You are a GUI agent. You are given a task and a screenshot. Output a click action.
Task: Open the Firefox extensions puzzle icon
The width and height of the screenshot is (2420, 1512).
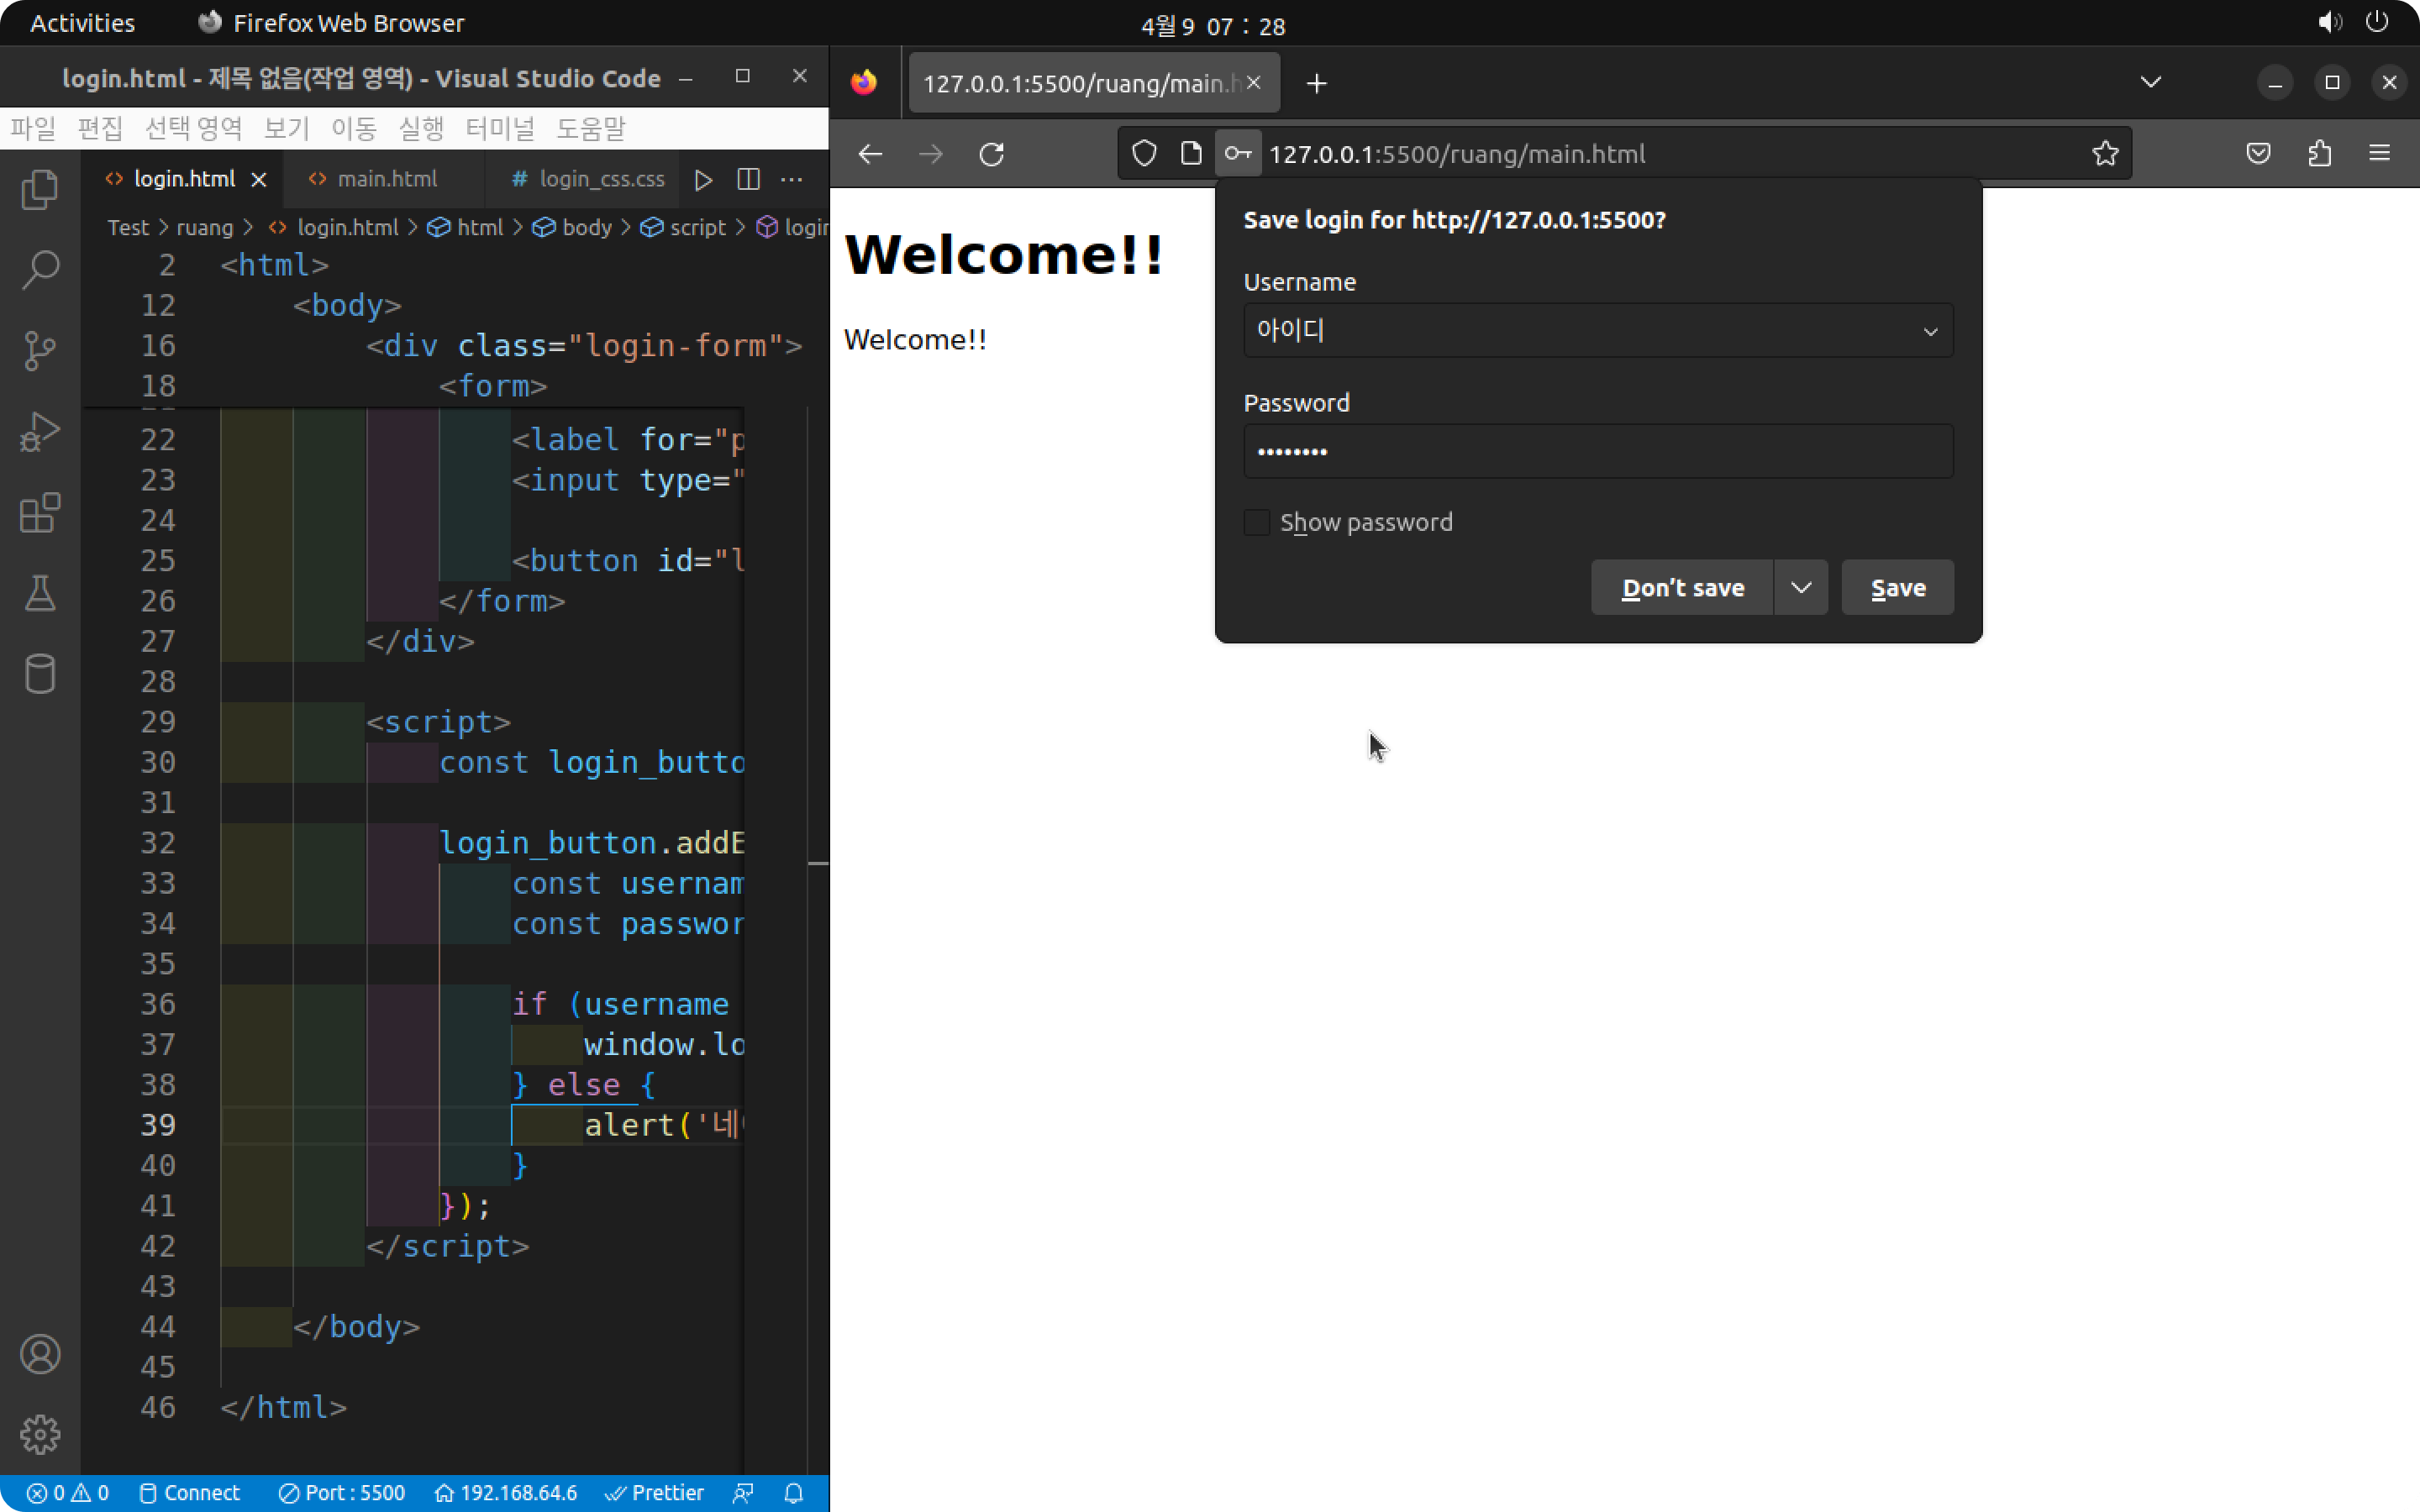tap(2319, 153)
